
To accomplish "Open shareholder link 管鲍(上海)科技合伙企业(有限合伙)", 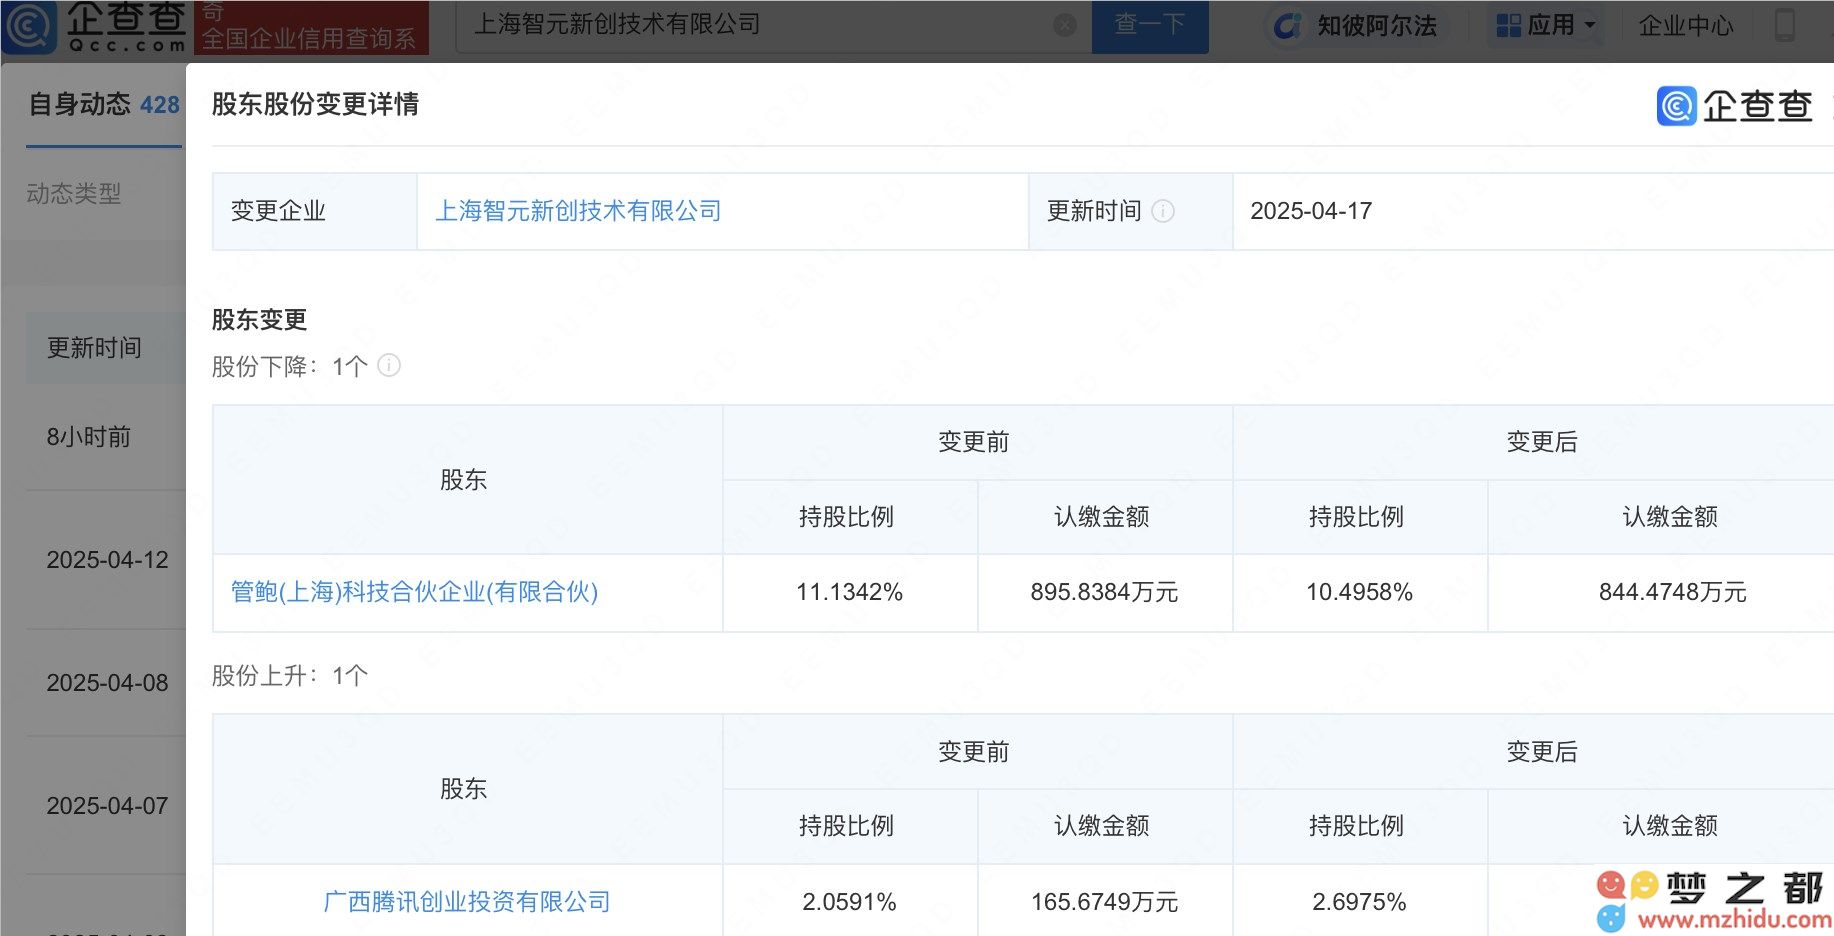I will [415, 592].
